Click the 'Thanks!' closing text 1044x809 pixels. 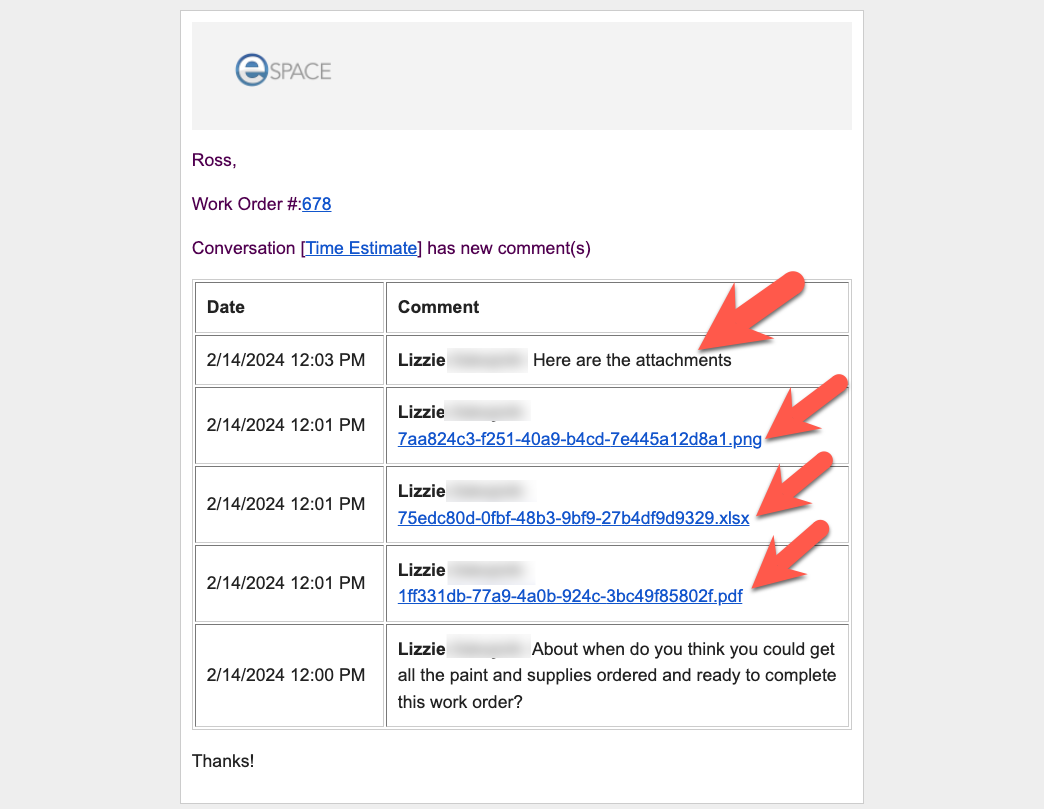(x=223, y=761)
